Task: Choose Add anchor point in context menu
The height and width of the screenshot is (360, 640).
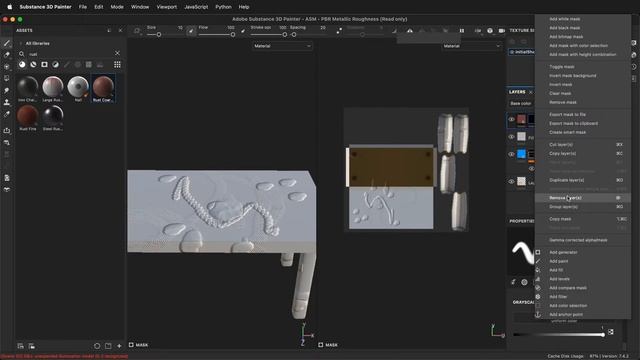Action: [x=583, y=315]
